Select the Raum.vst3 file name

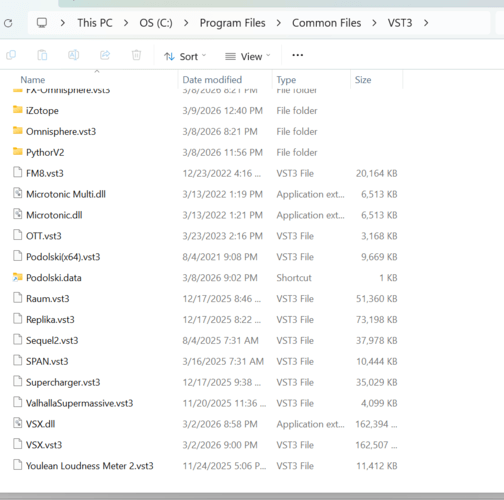point(48,299)
